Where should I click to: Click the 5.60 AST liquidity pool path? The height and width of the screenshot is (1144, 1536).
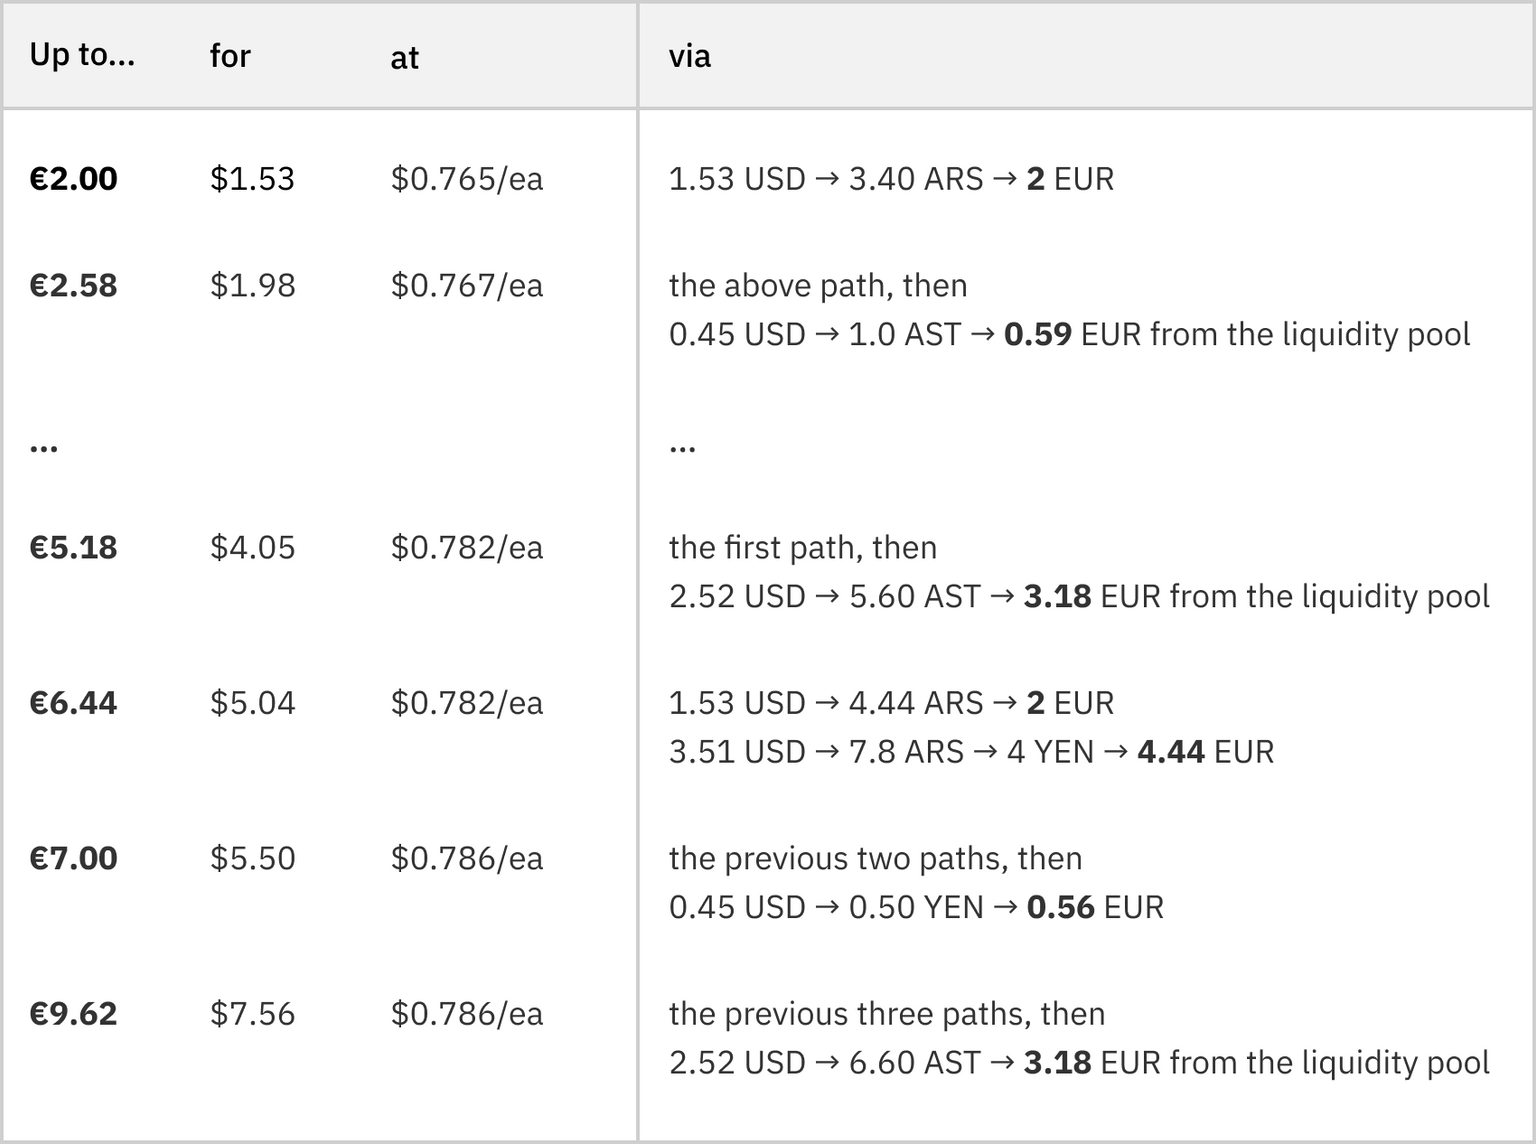[x=1079, y=597]
